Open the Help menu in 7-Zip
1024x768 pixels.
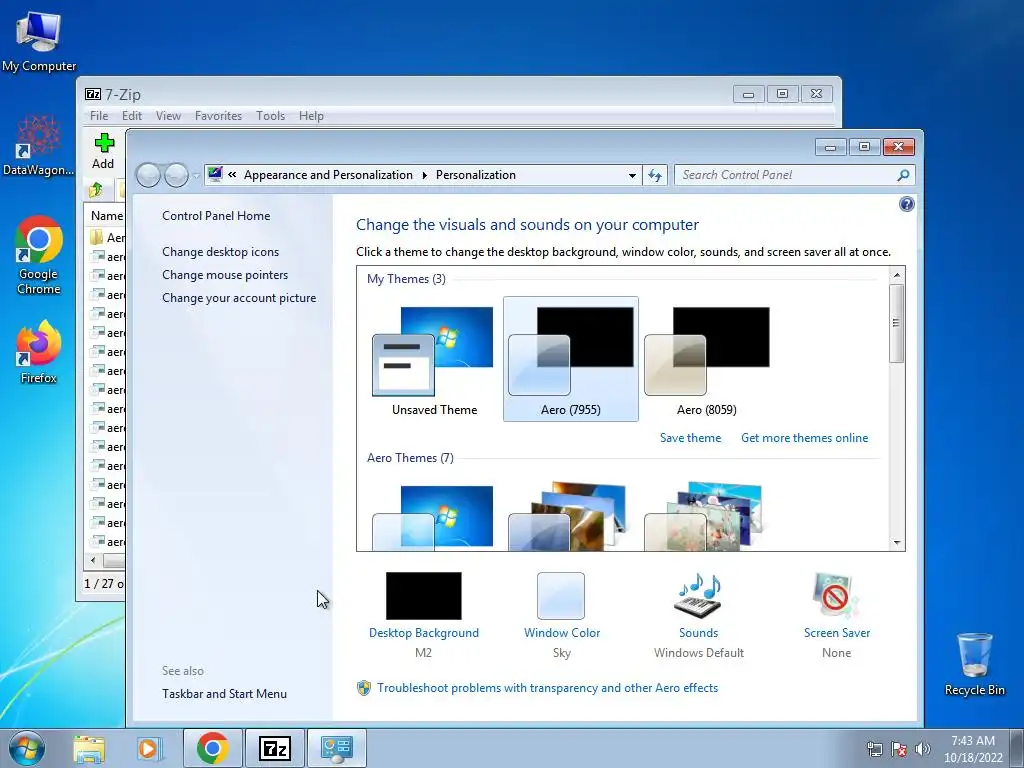[311, 116]
